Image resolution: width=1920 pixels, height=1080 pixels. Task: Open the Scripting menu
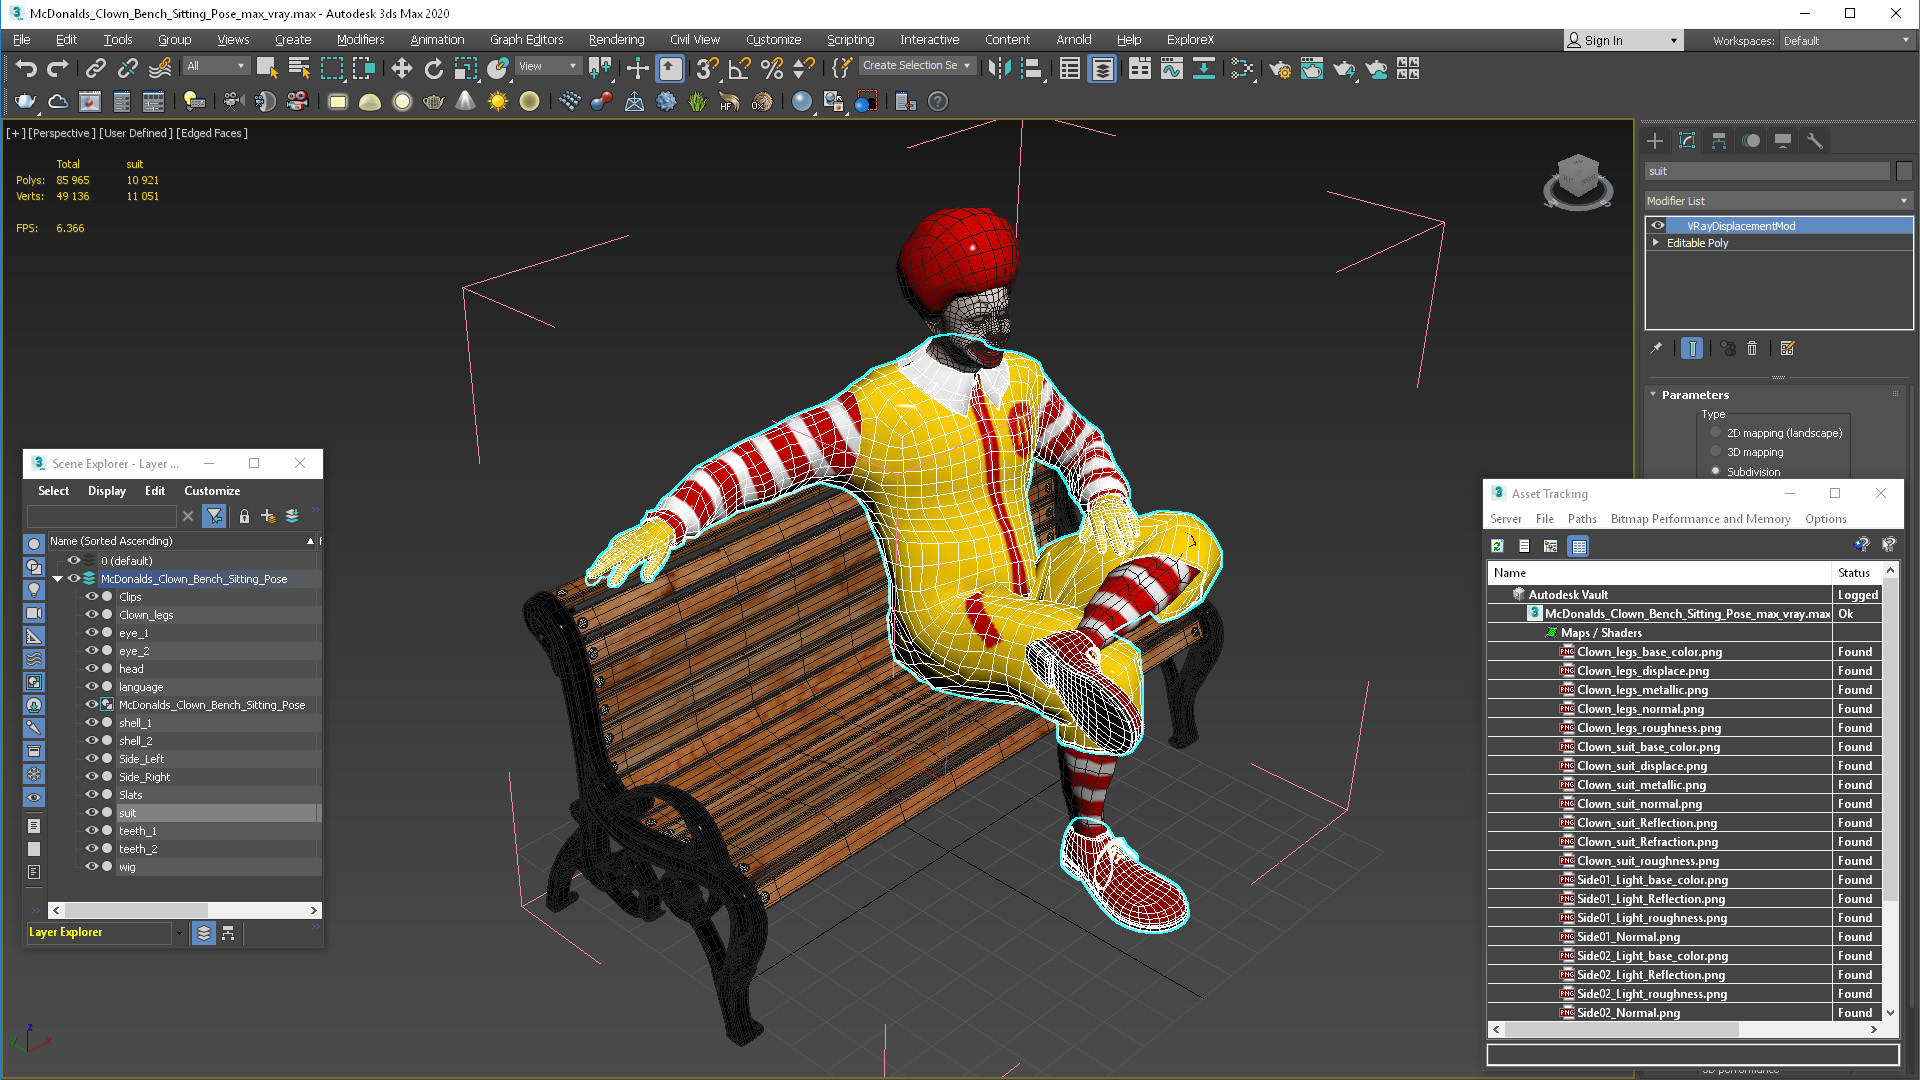(x=850, y=40)
